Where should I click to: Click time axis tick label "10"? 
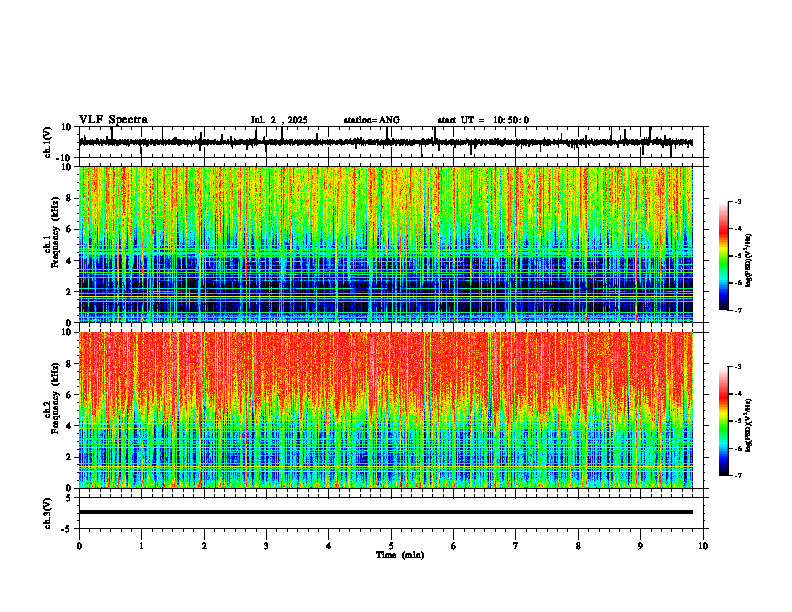tap(703, 546)
